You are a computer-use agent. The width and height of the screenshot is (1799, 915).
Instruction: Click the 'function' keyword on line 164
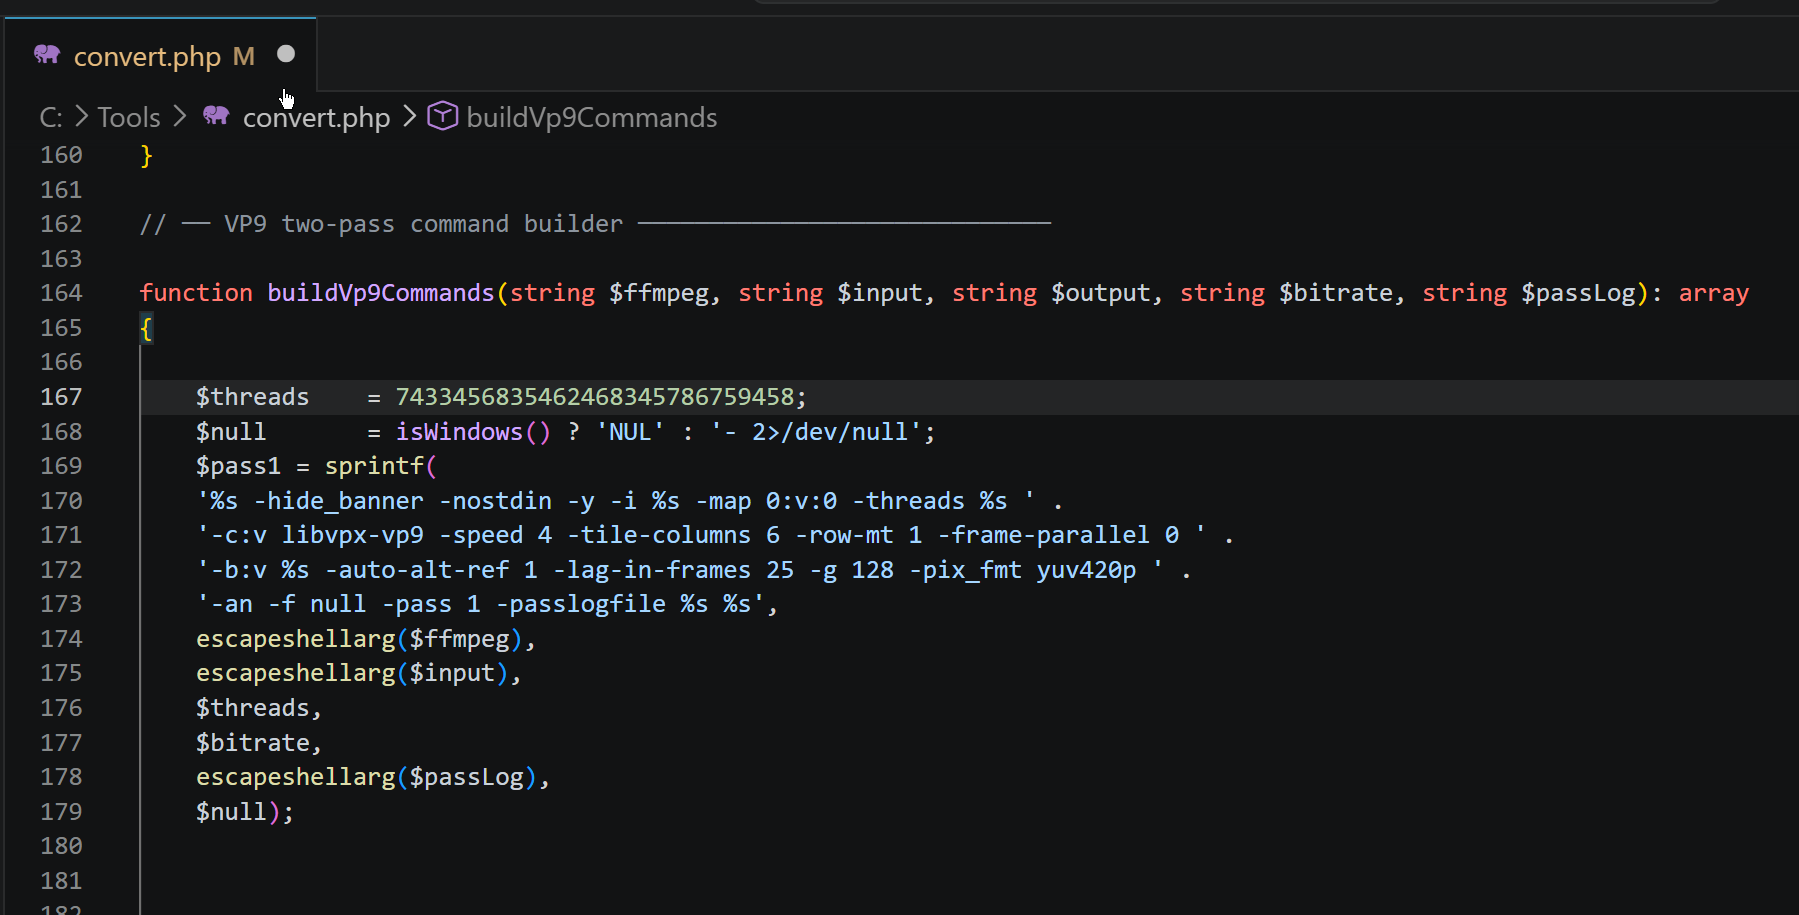coord(196,293)
